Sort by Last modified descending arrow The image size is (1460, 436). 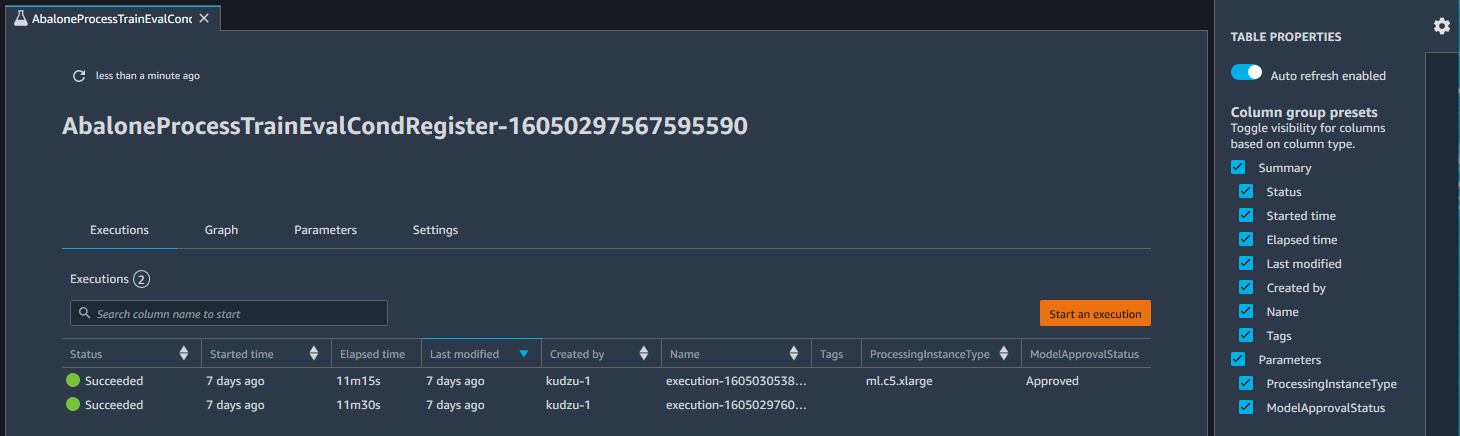pos(523,354)
